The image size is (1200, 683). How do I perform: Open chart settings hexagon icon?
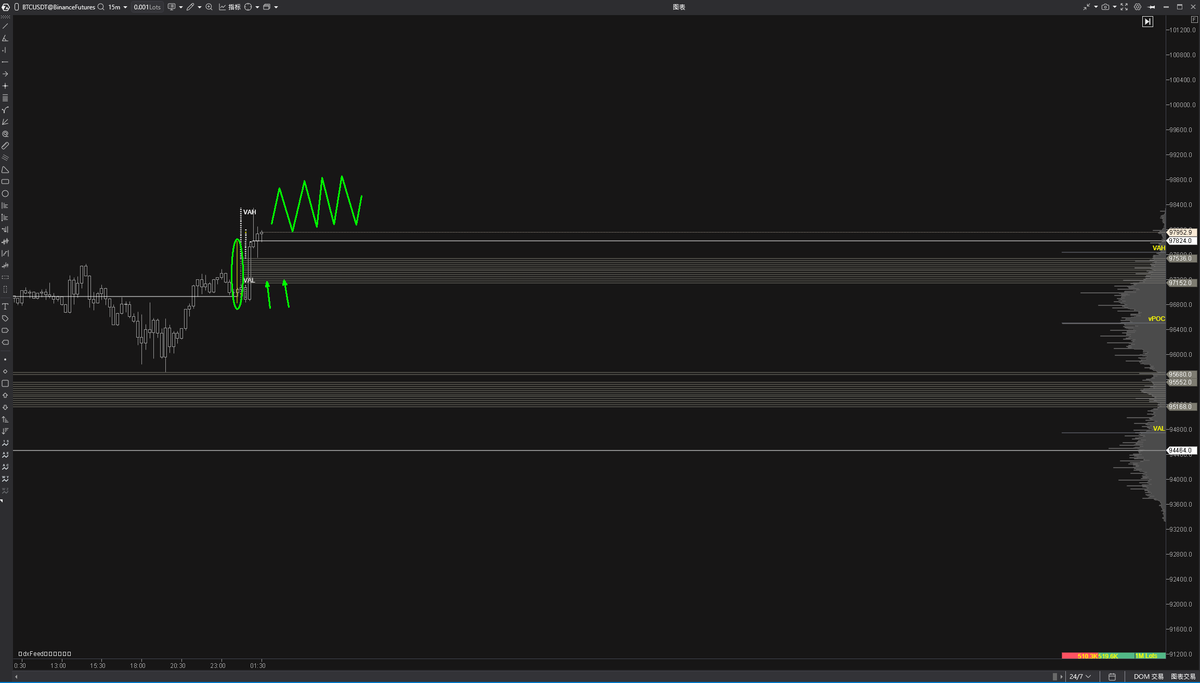(1138, 7)
